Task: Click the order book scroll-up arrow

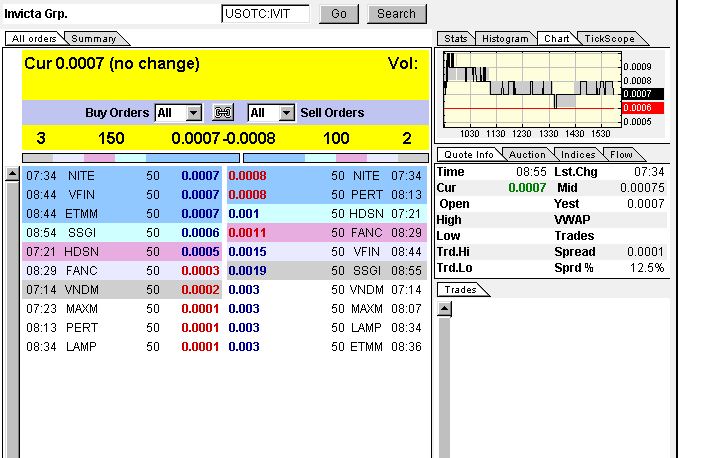Action: click(x=12, y=174)
